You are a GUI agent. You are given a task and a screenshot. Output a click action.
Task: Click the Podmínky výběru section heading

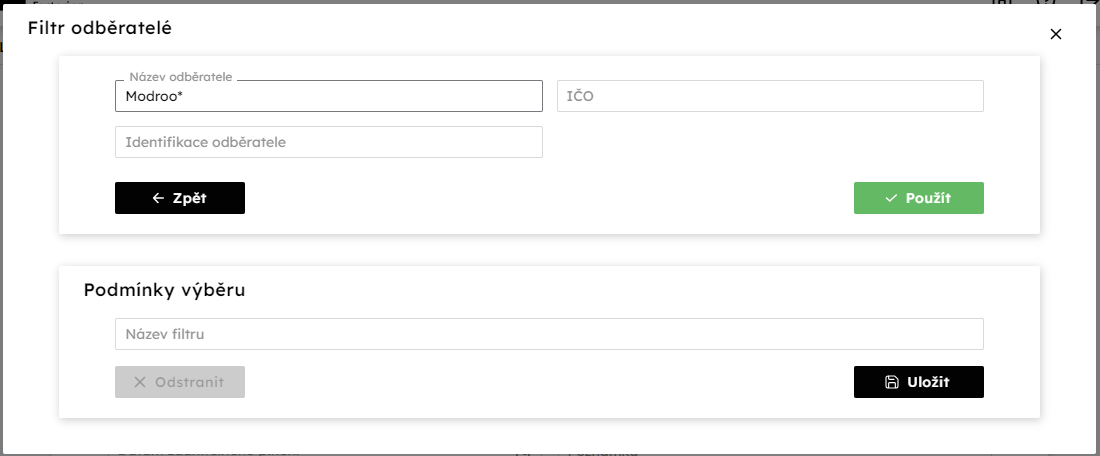[164, 290]
